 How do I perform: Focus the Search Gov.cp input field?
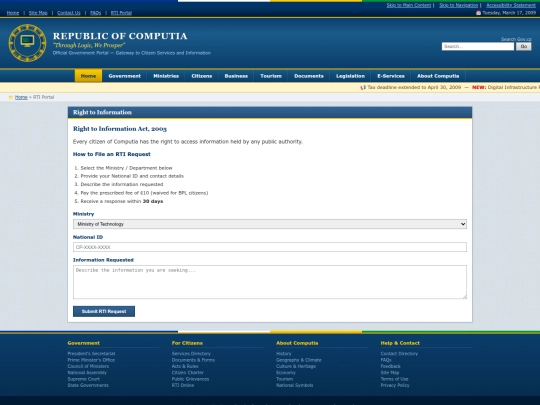[x=478, y=46]
